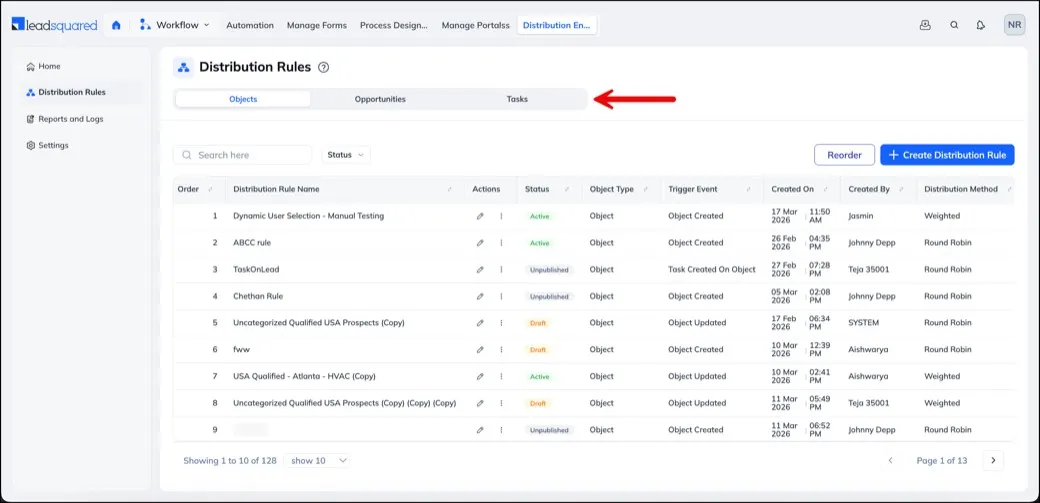
Task: Sort by the Object Type column icon
Action: [645, 189]
